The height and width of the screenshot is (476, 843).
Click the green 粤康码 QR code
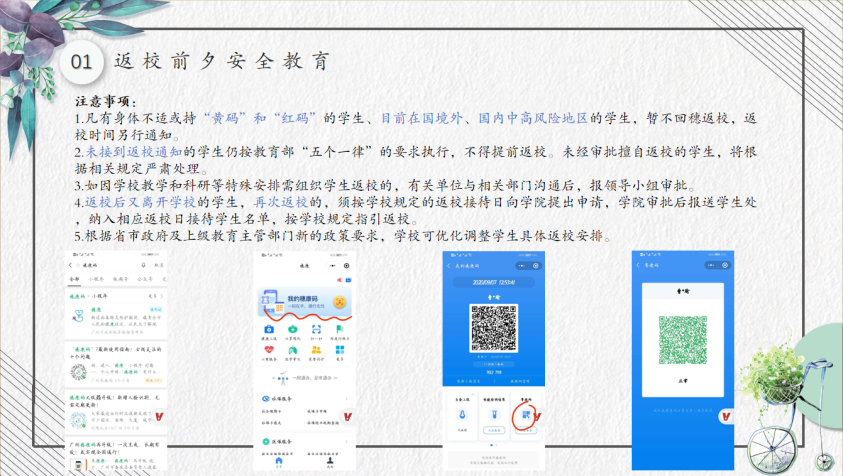(x=681, y=341)
